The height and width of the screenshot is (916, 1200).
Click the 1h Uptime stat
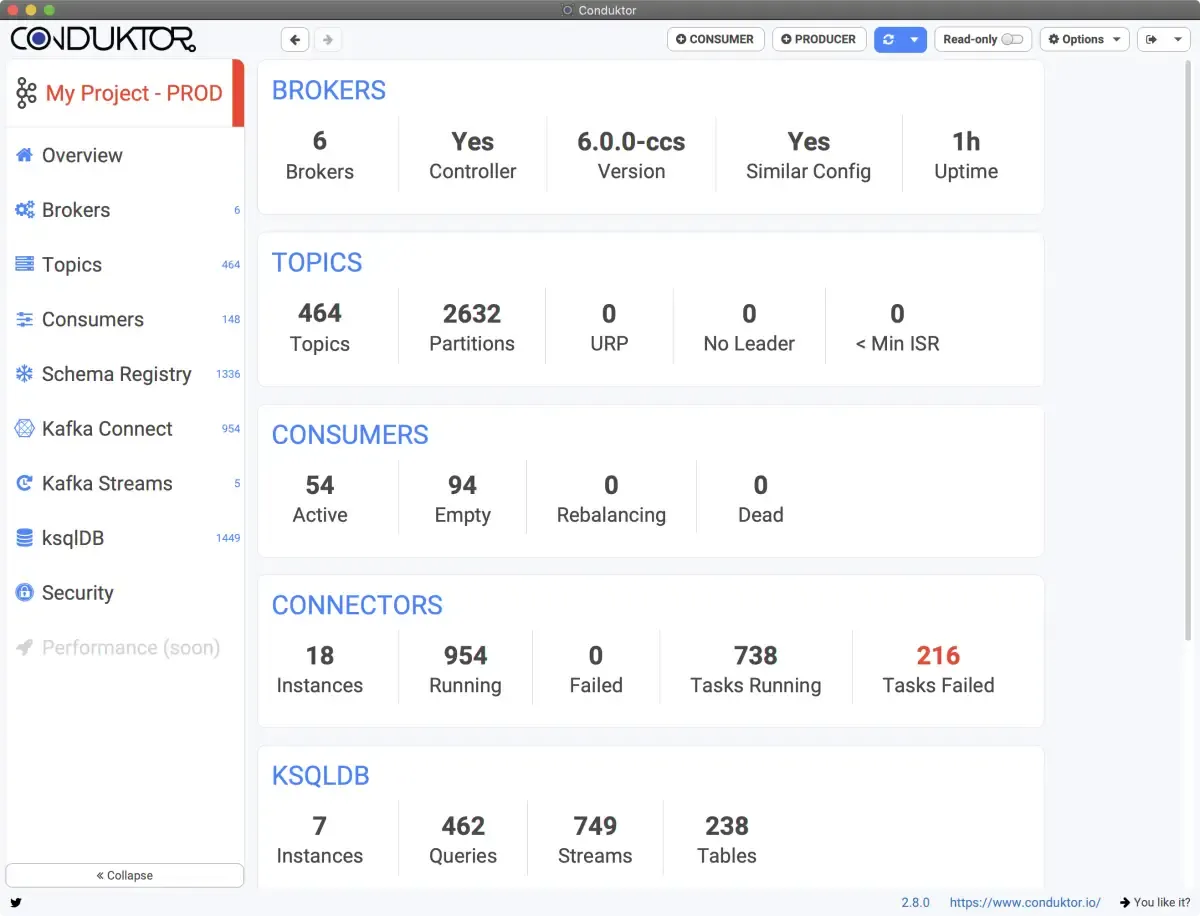966,155
